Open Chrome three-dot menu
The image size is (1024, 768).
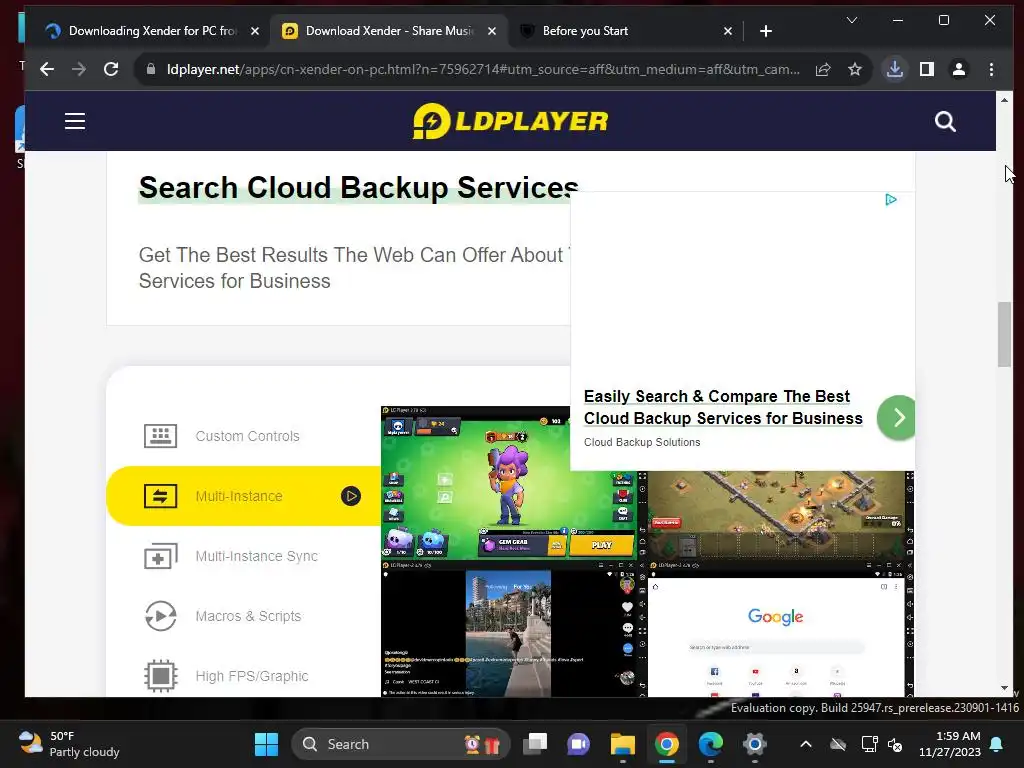[991, 69]
